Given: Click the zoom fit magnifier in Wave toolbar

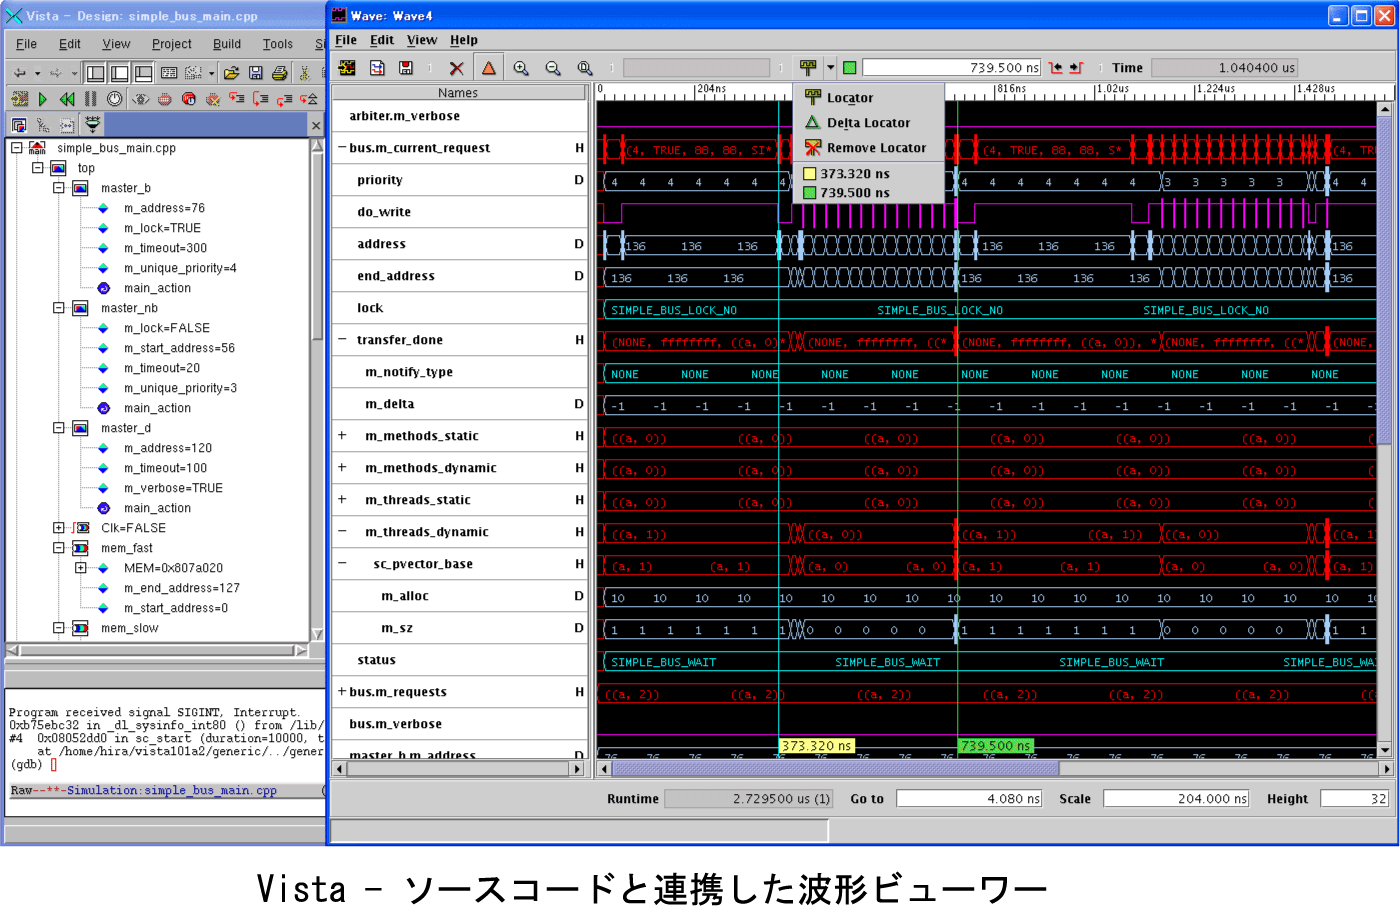Looking at the screenshot, I should click(585, 68).
